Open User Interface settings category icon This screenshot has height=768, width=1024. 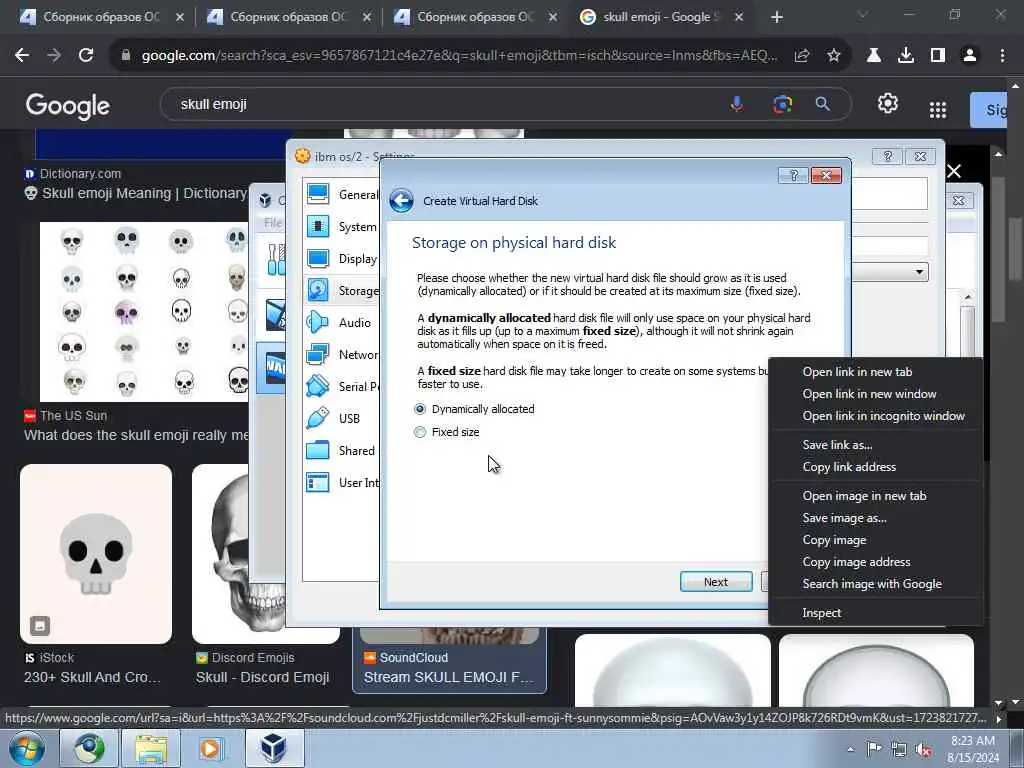318,482
